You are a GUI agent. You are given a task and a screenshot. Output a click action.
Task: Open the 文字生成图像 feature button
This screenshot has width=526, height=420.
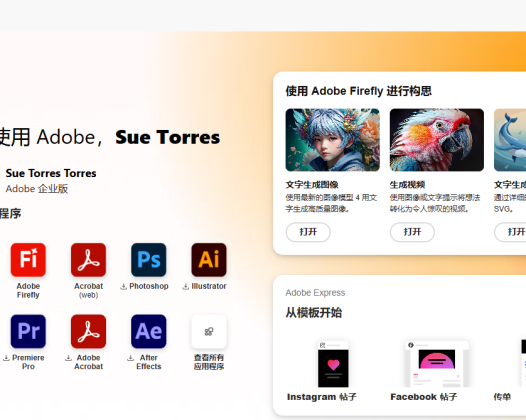coord(308,232)
